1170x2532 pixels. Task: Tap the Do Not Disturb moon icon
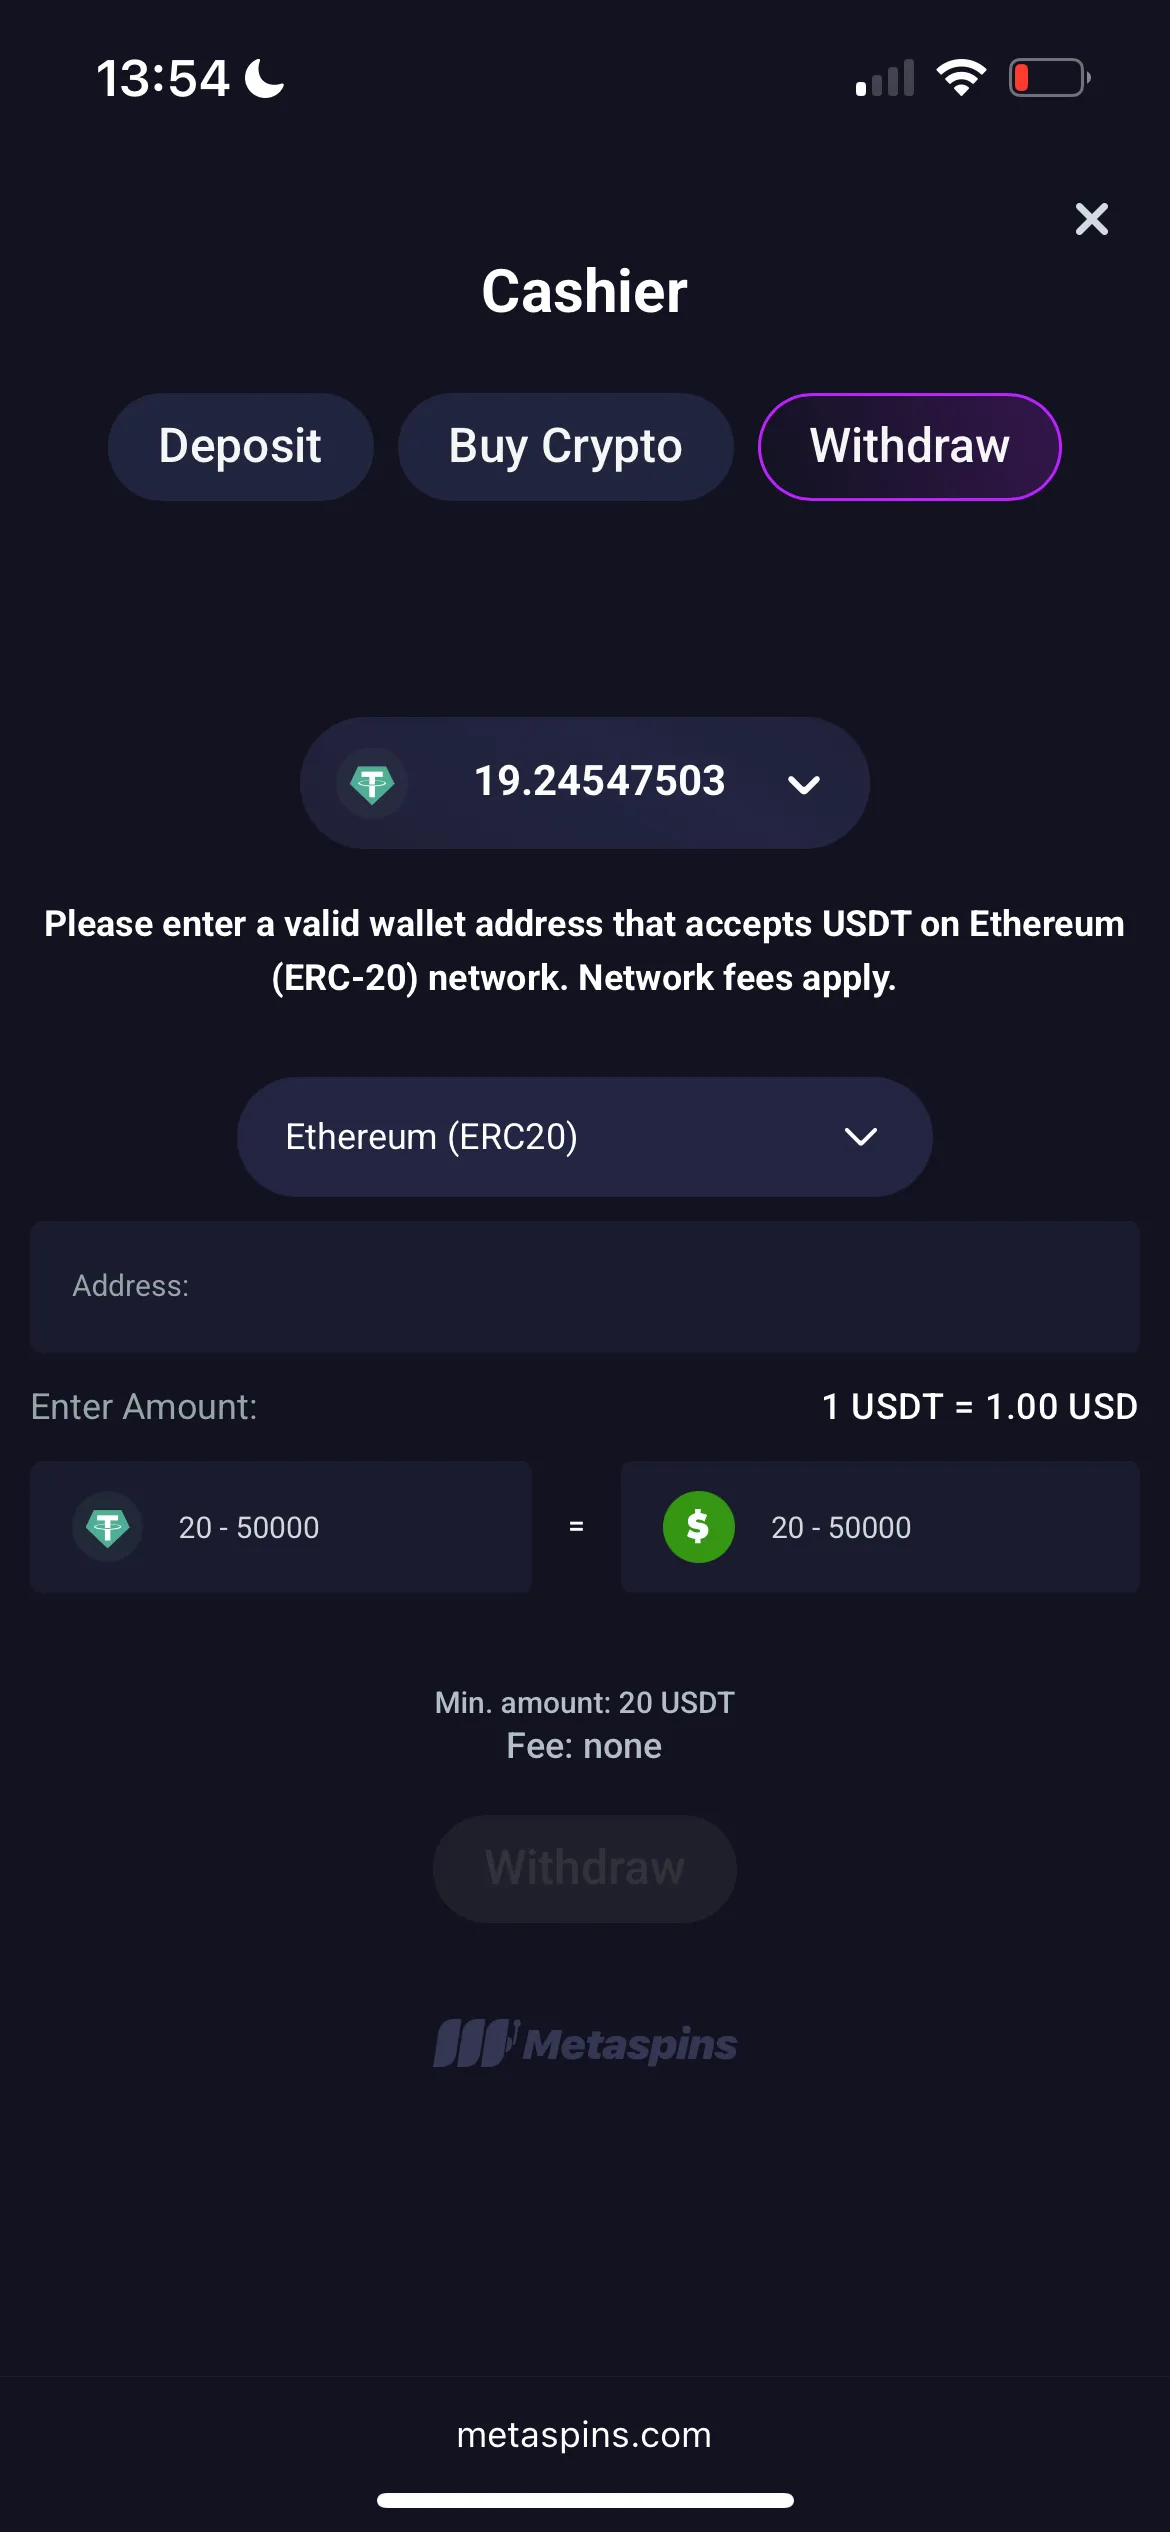click(265, 78)
